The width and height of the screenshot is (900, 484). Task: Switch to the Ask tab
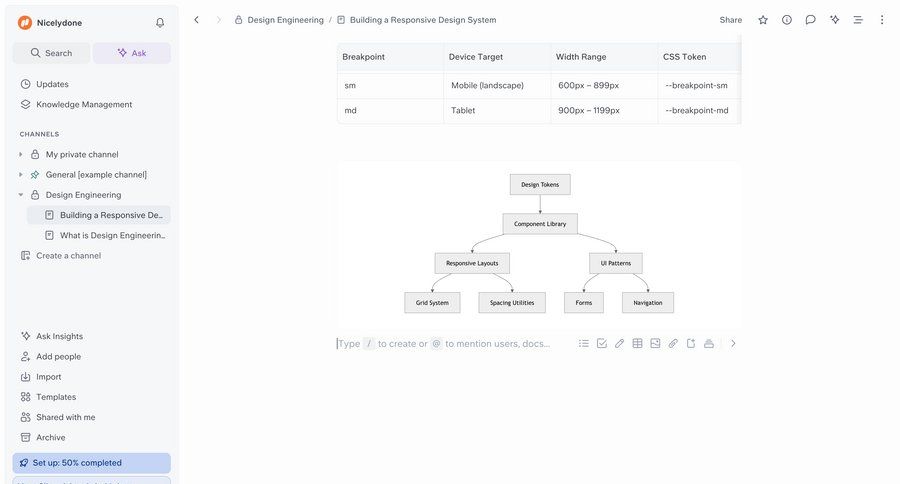click(x=132, y=53)
